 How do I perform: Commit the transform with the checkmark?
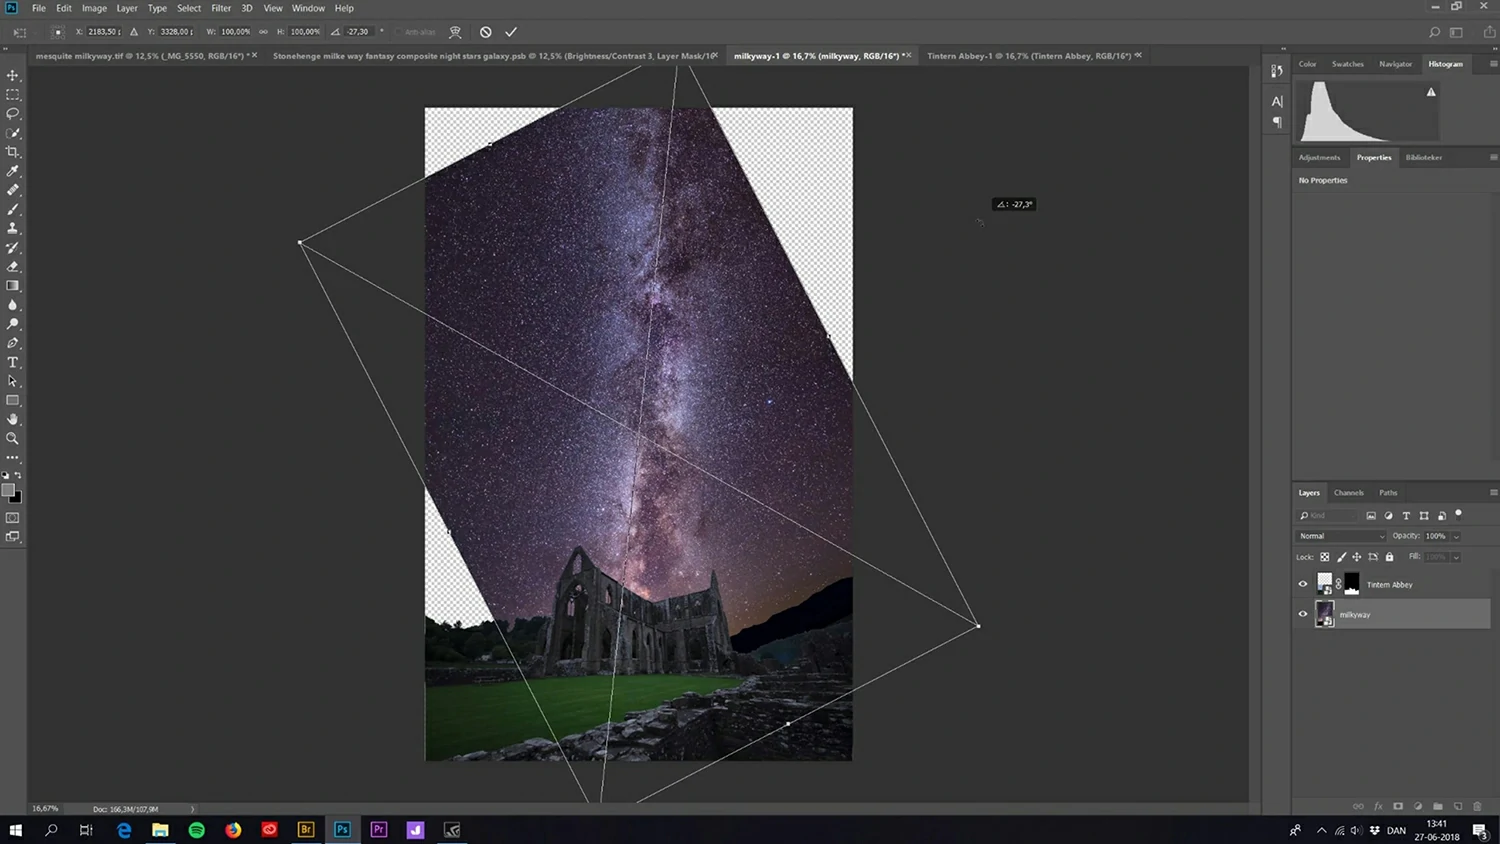(511, 32)
